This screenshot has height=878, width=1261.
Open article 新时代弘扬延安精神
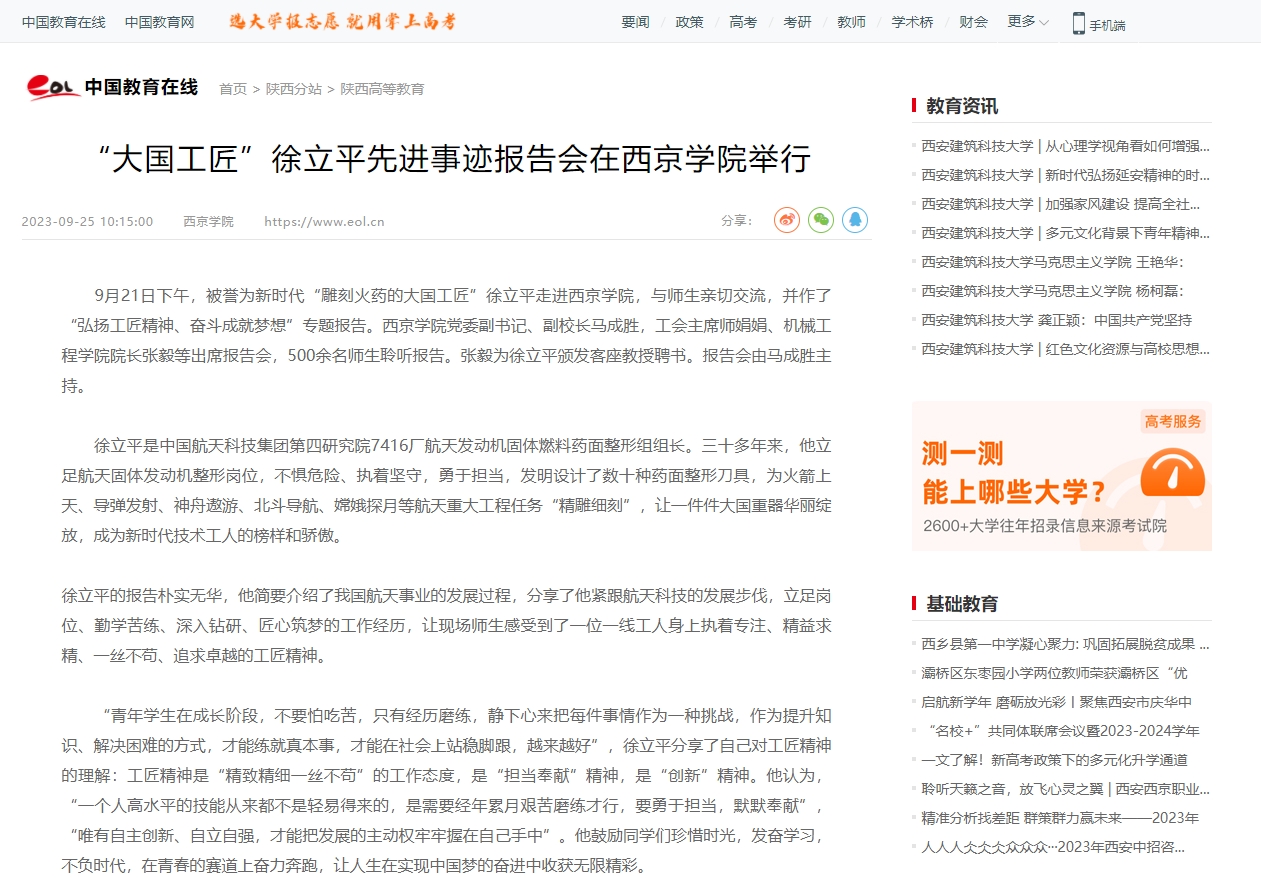click(1066, 175)
